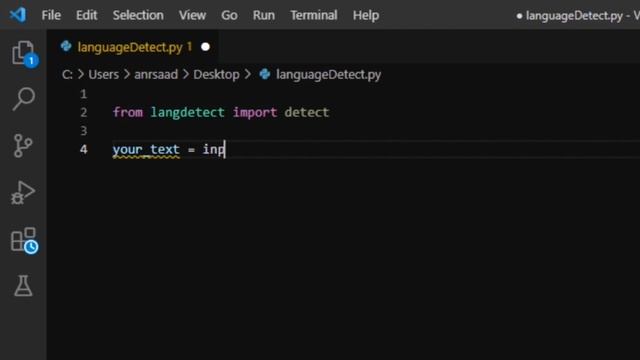Open the Go menu
This screenshot has width=640, height=360.
pyautogui.click(x=229, y=16)
